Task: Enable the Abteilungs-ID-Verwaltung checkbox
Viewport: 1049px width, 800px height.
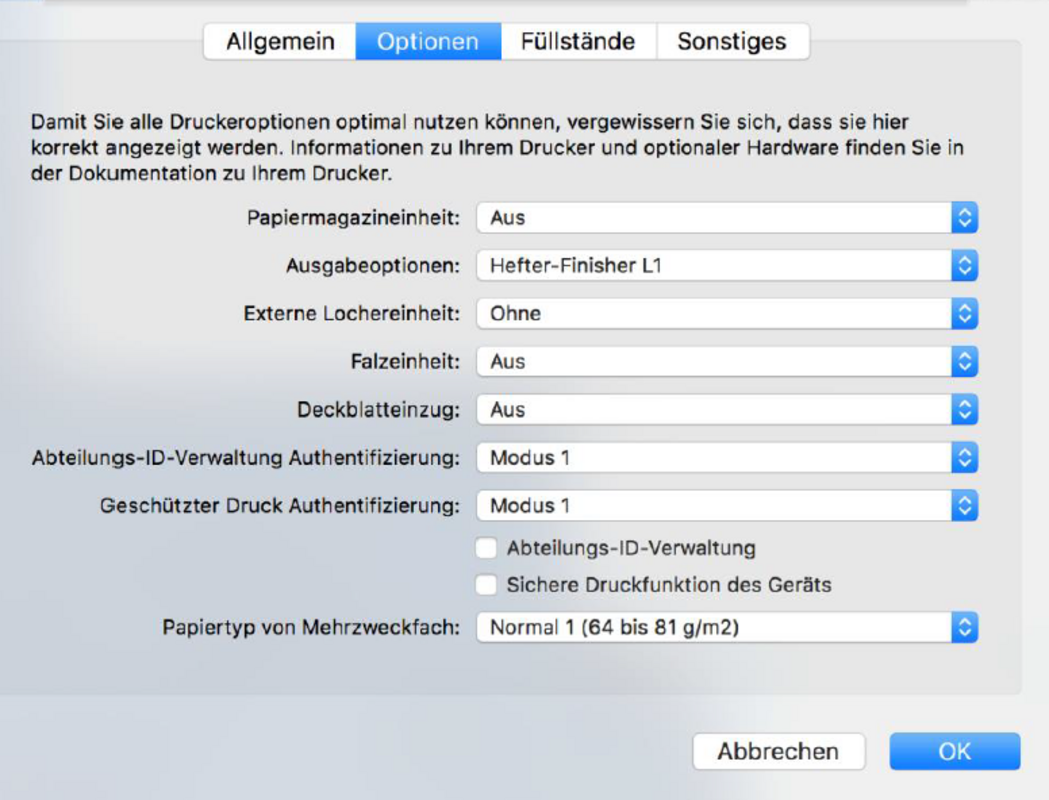Action: click(x=487, y=548)
